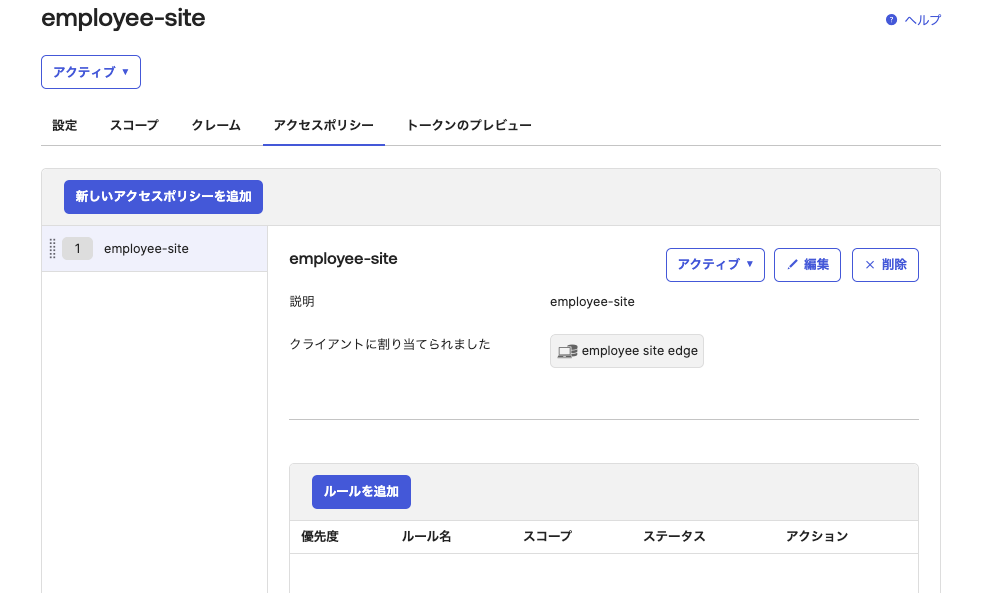
Task: View the トークンのプレビュー tab
Action: [467, 125]
